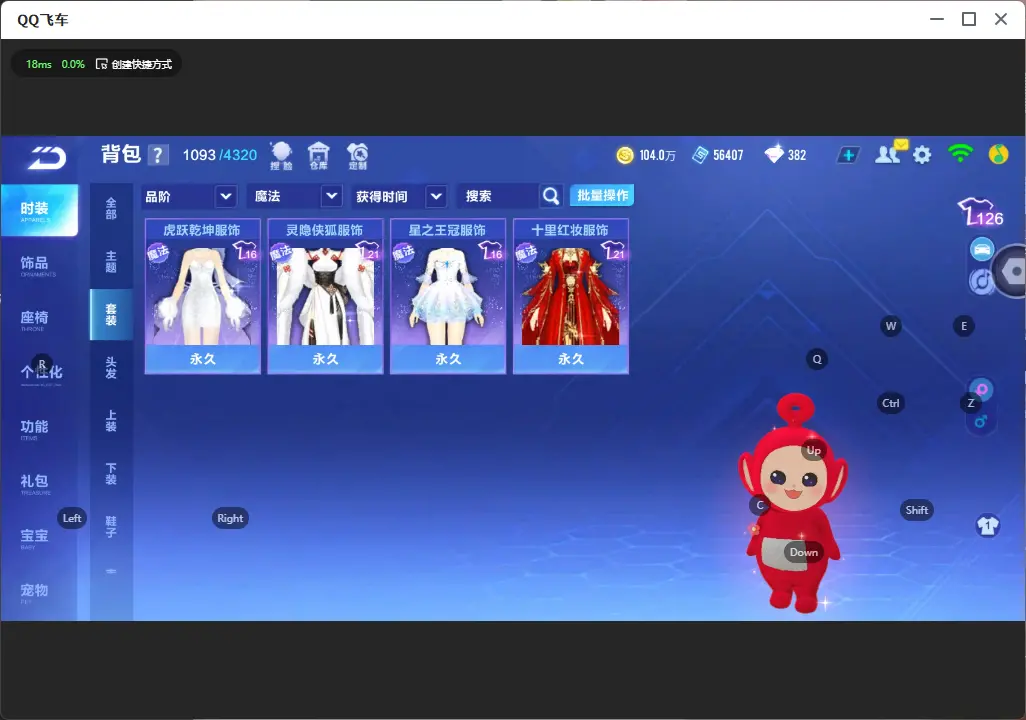Screen dimensions: 1026x720
Task: Switch to the 座椅 throne tab
Action: coord(35,319)
